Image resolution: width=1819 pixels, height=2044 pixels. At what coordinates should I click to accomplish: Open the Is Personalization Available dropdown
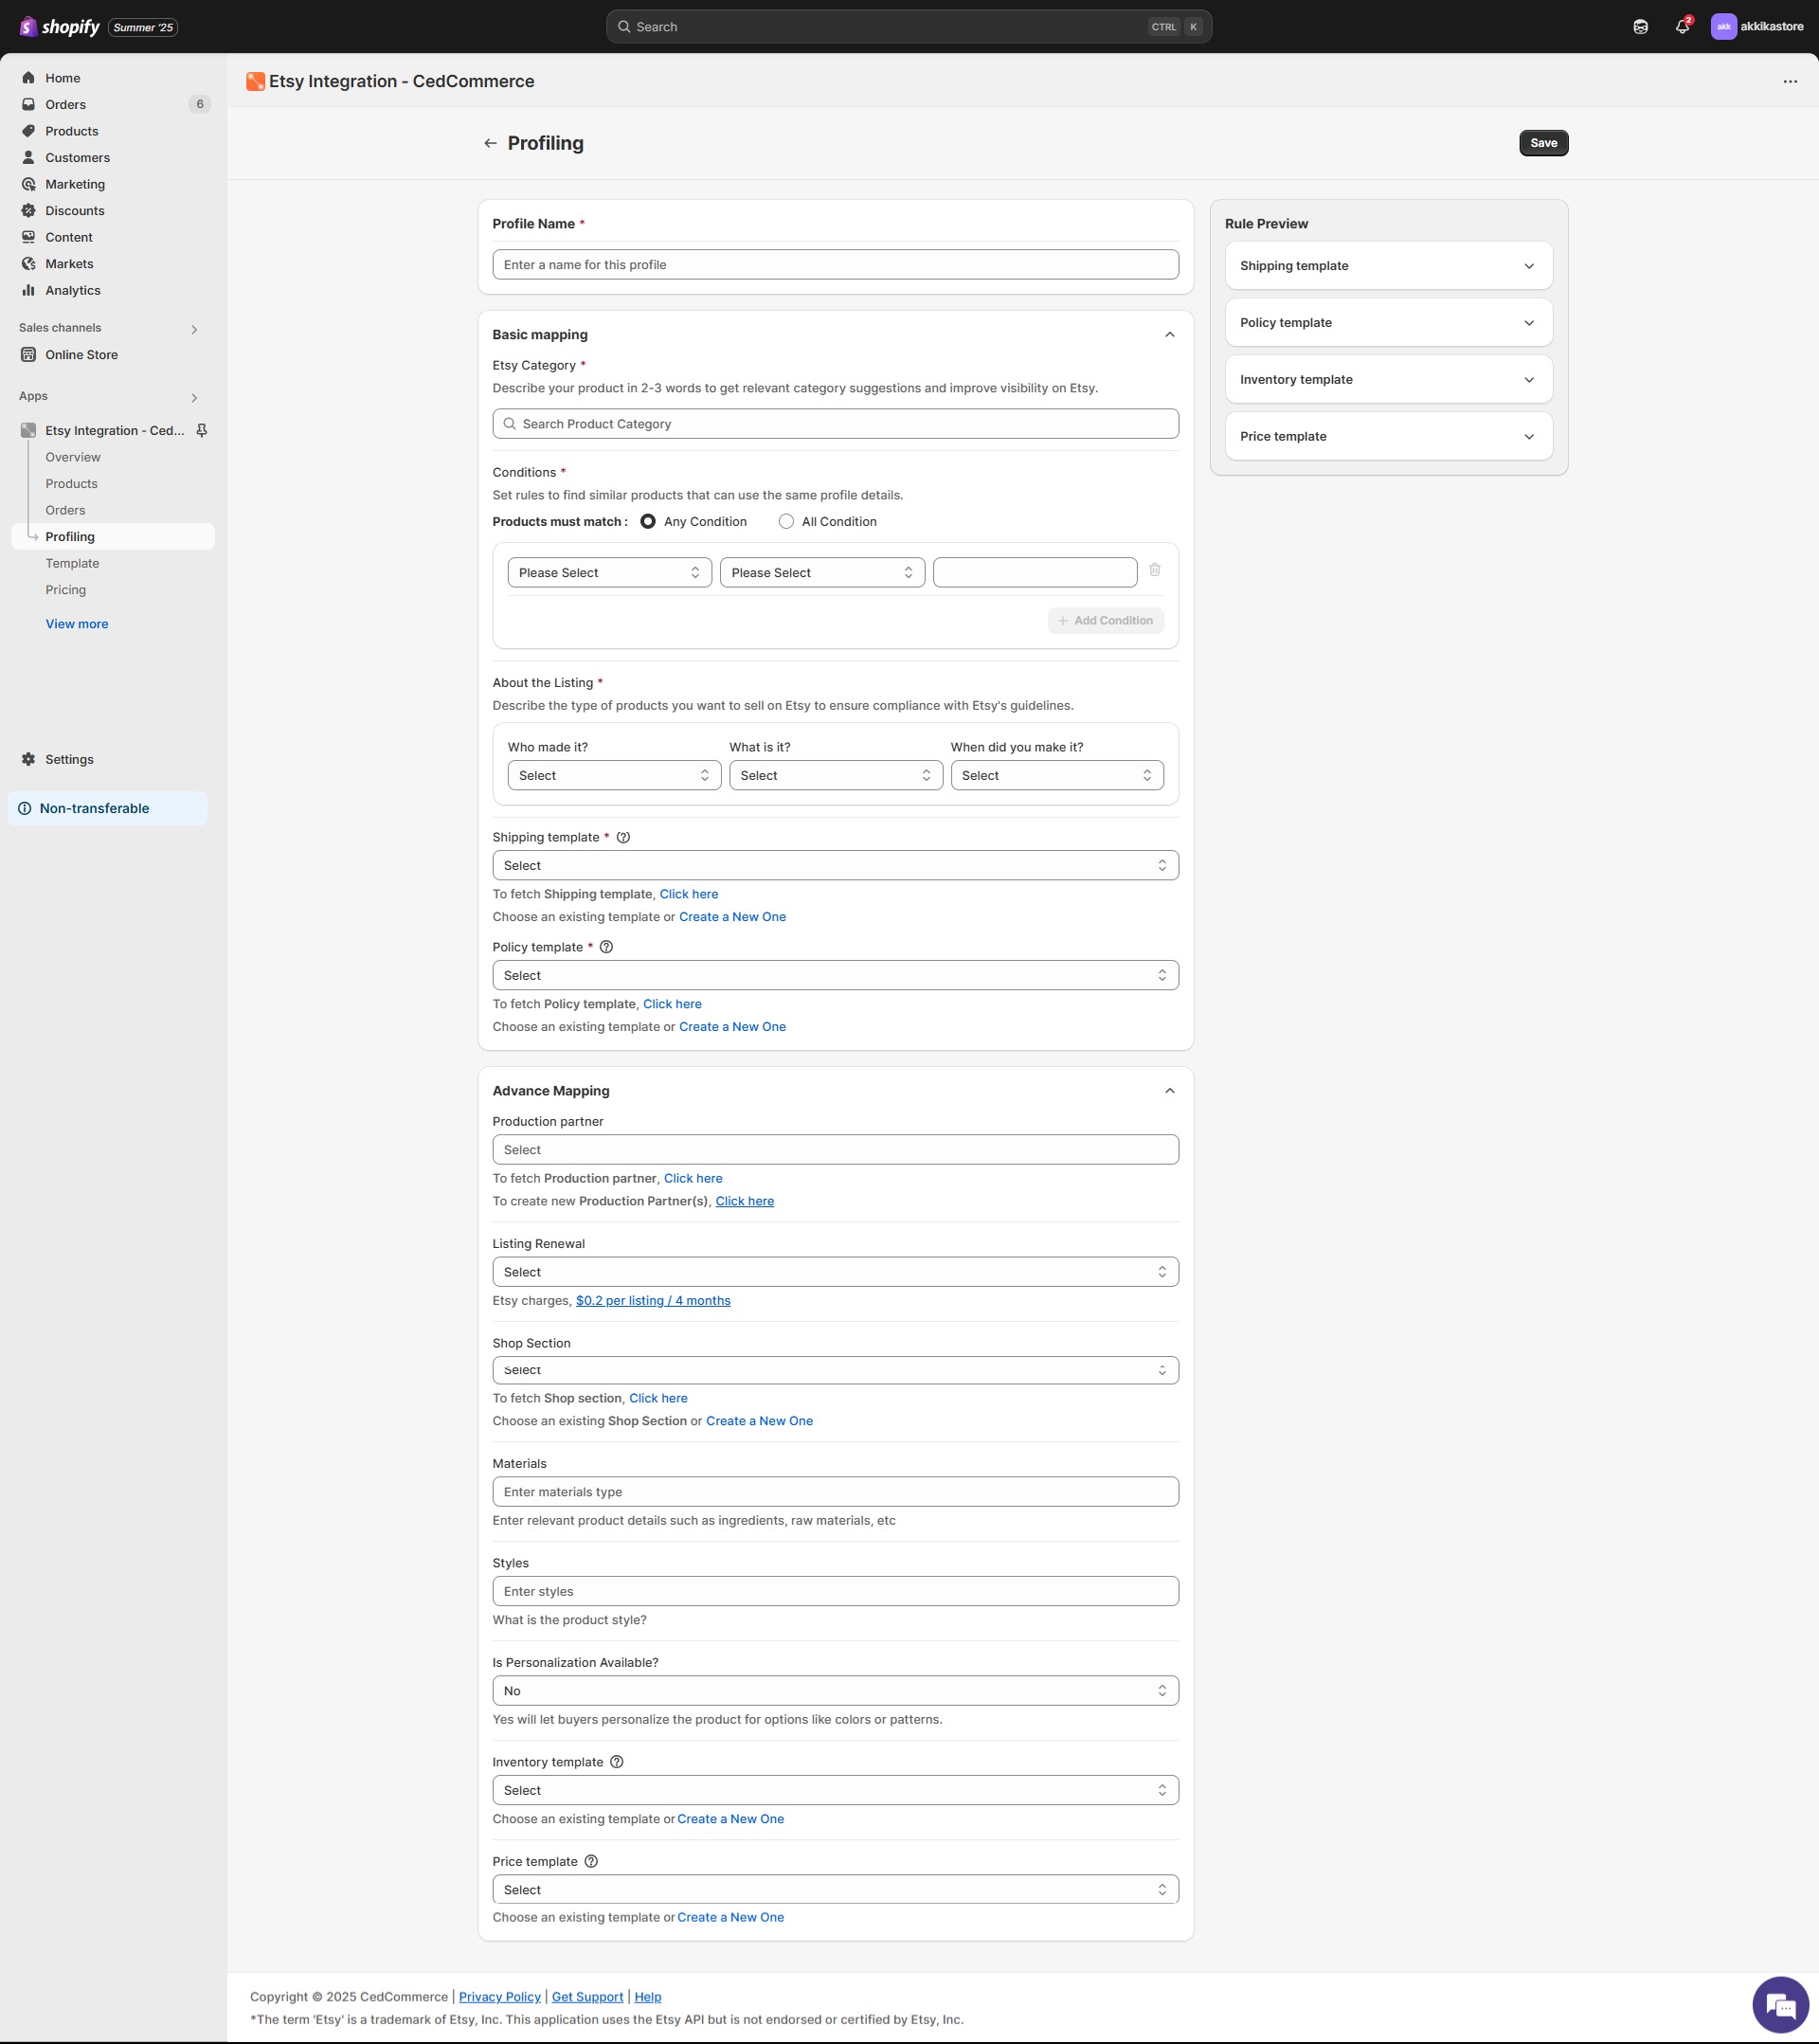point(835,1691)
